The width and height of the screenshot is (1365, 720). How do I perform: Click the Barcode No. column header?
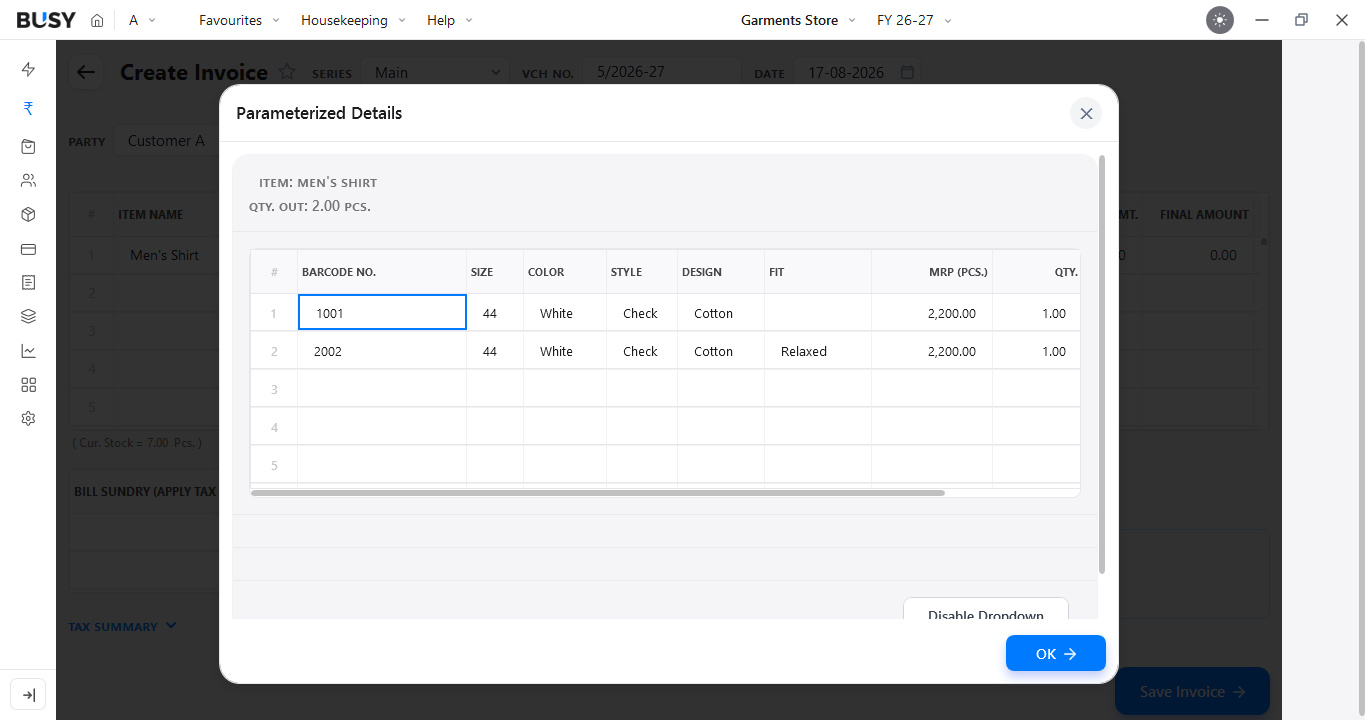click(382, 272)
